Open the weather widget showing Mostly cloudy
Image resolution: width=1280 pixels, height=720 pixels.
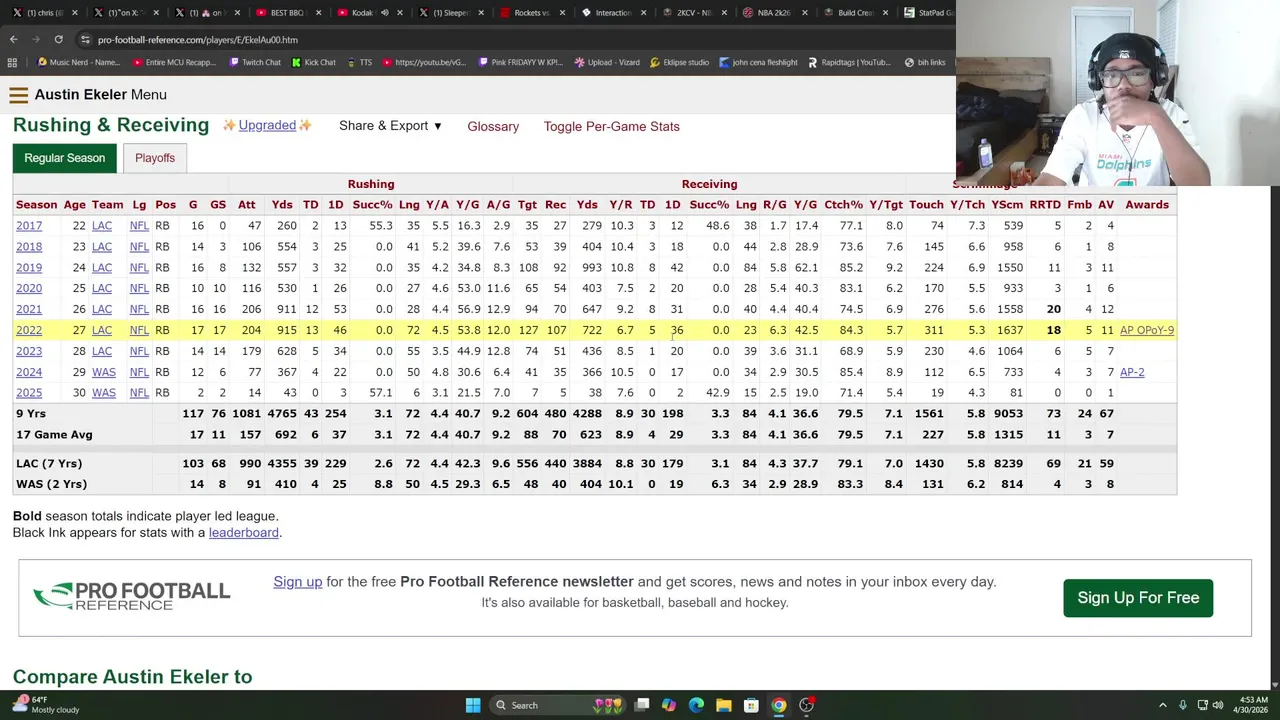tap(44, 705)
